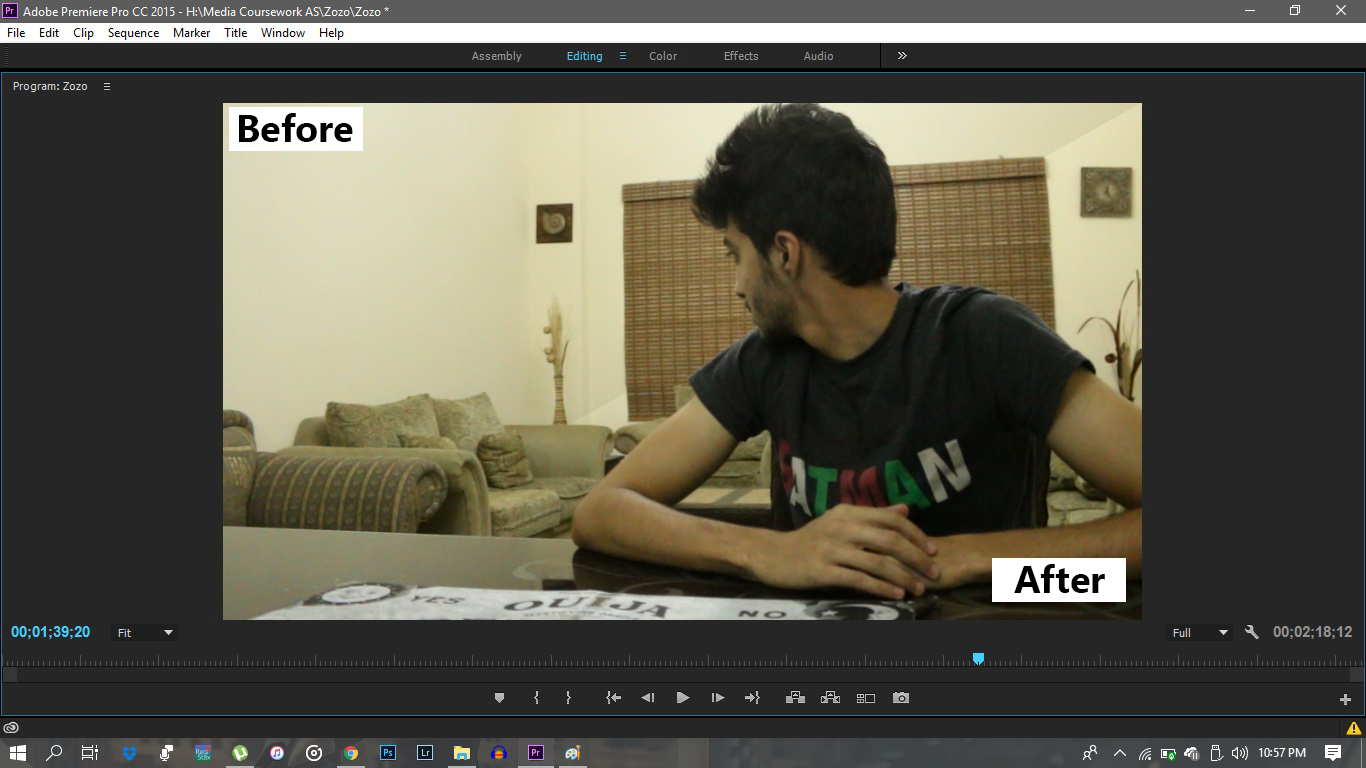Switch to the Color workspace
1366x768 pixels.
pos(663,56)
